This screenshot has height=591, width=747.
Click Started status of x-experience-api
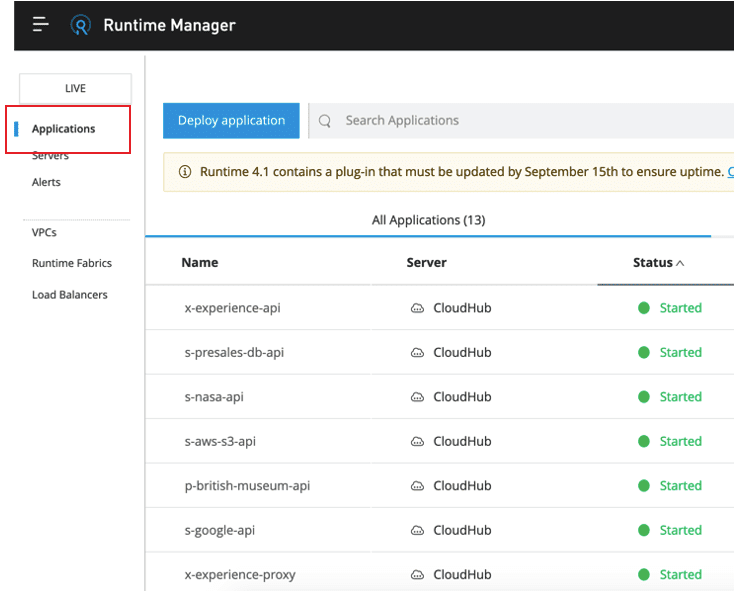(x=680, y=308)
